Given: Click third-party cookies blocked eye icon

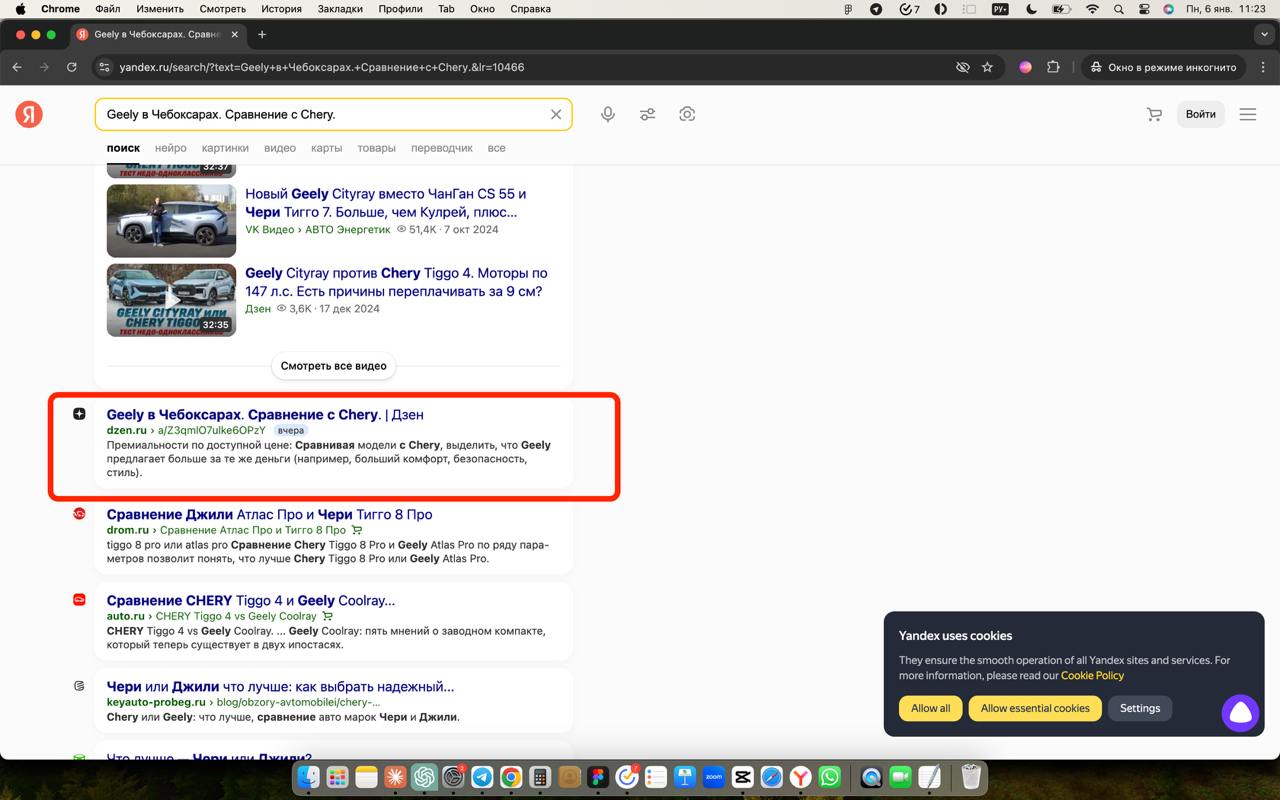Looking at the screenshot, I should pos(962,67).
